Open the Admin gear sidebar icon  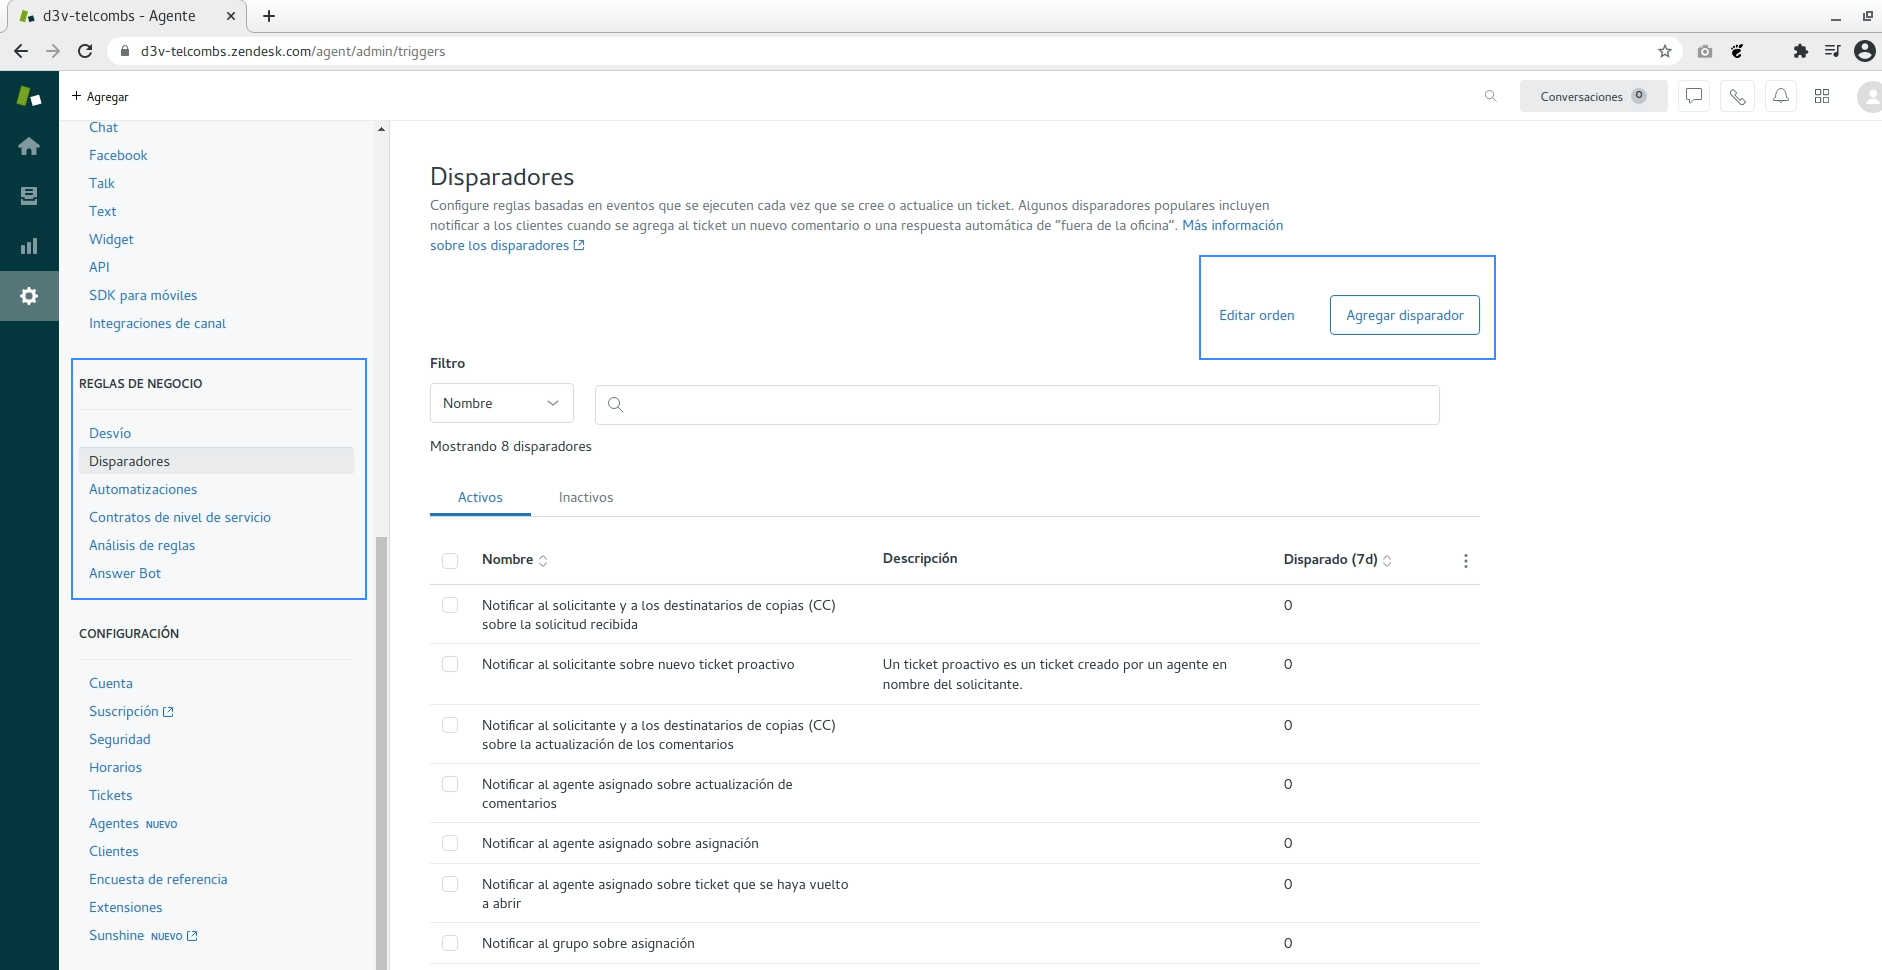(29, 296)
